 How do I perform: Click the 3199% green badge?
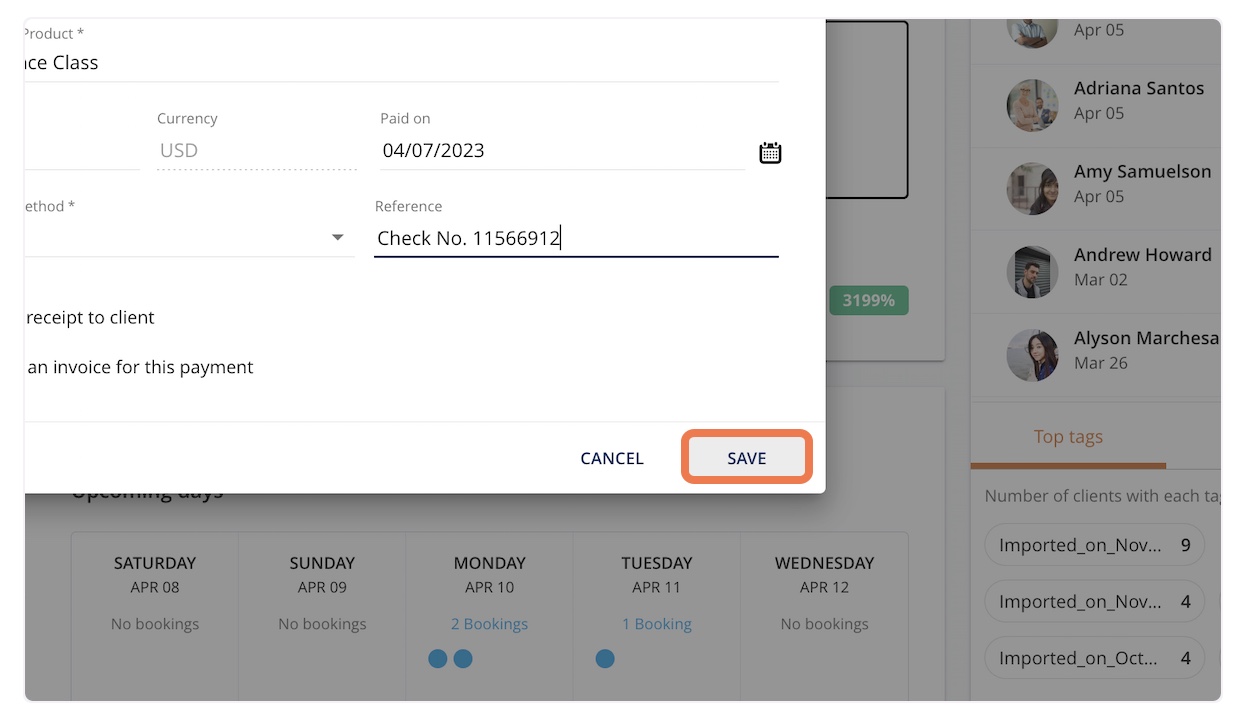868,300
